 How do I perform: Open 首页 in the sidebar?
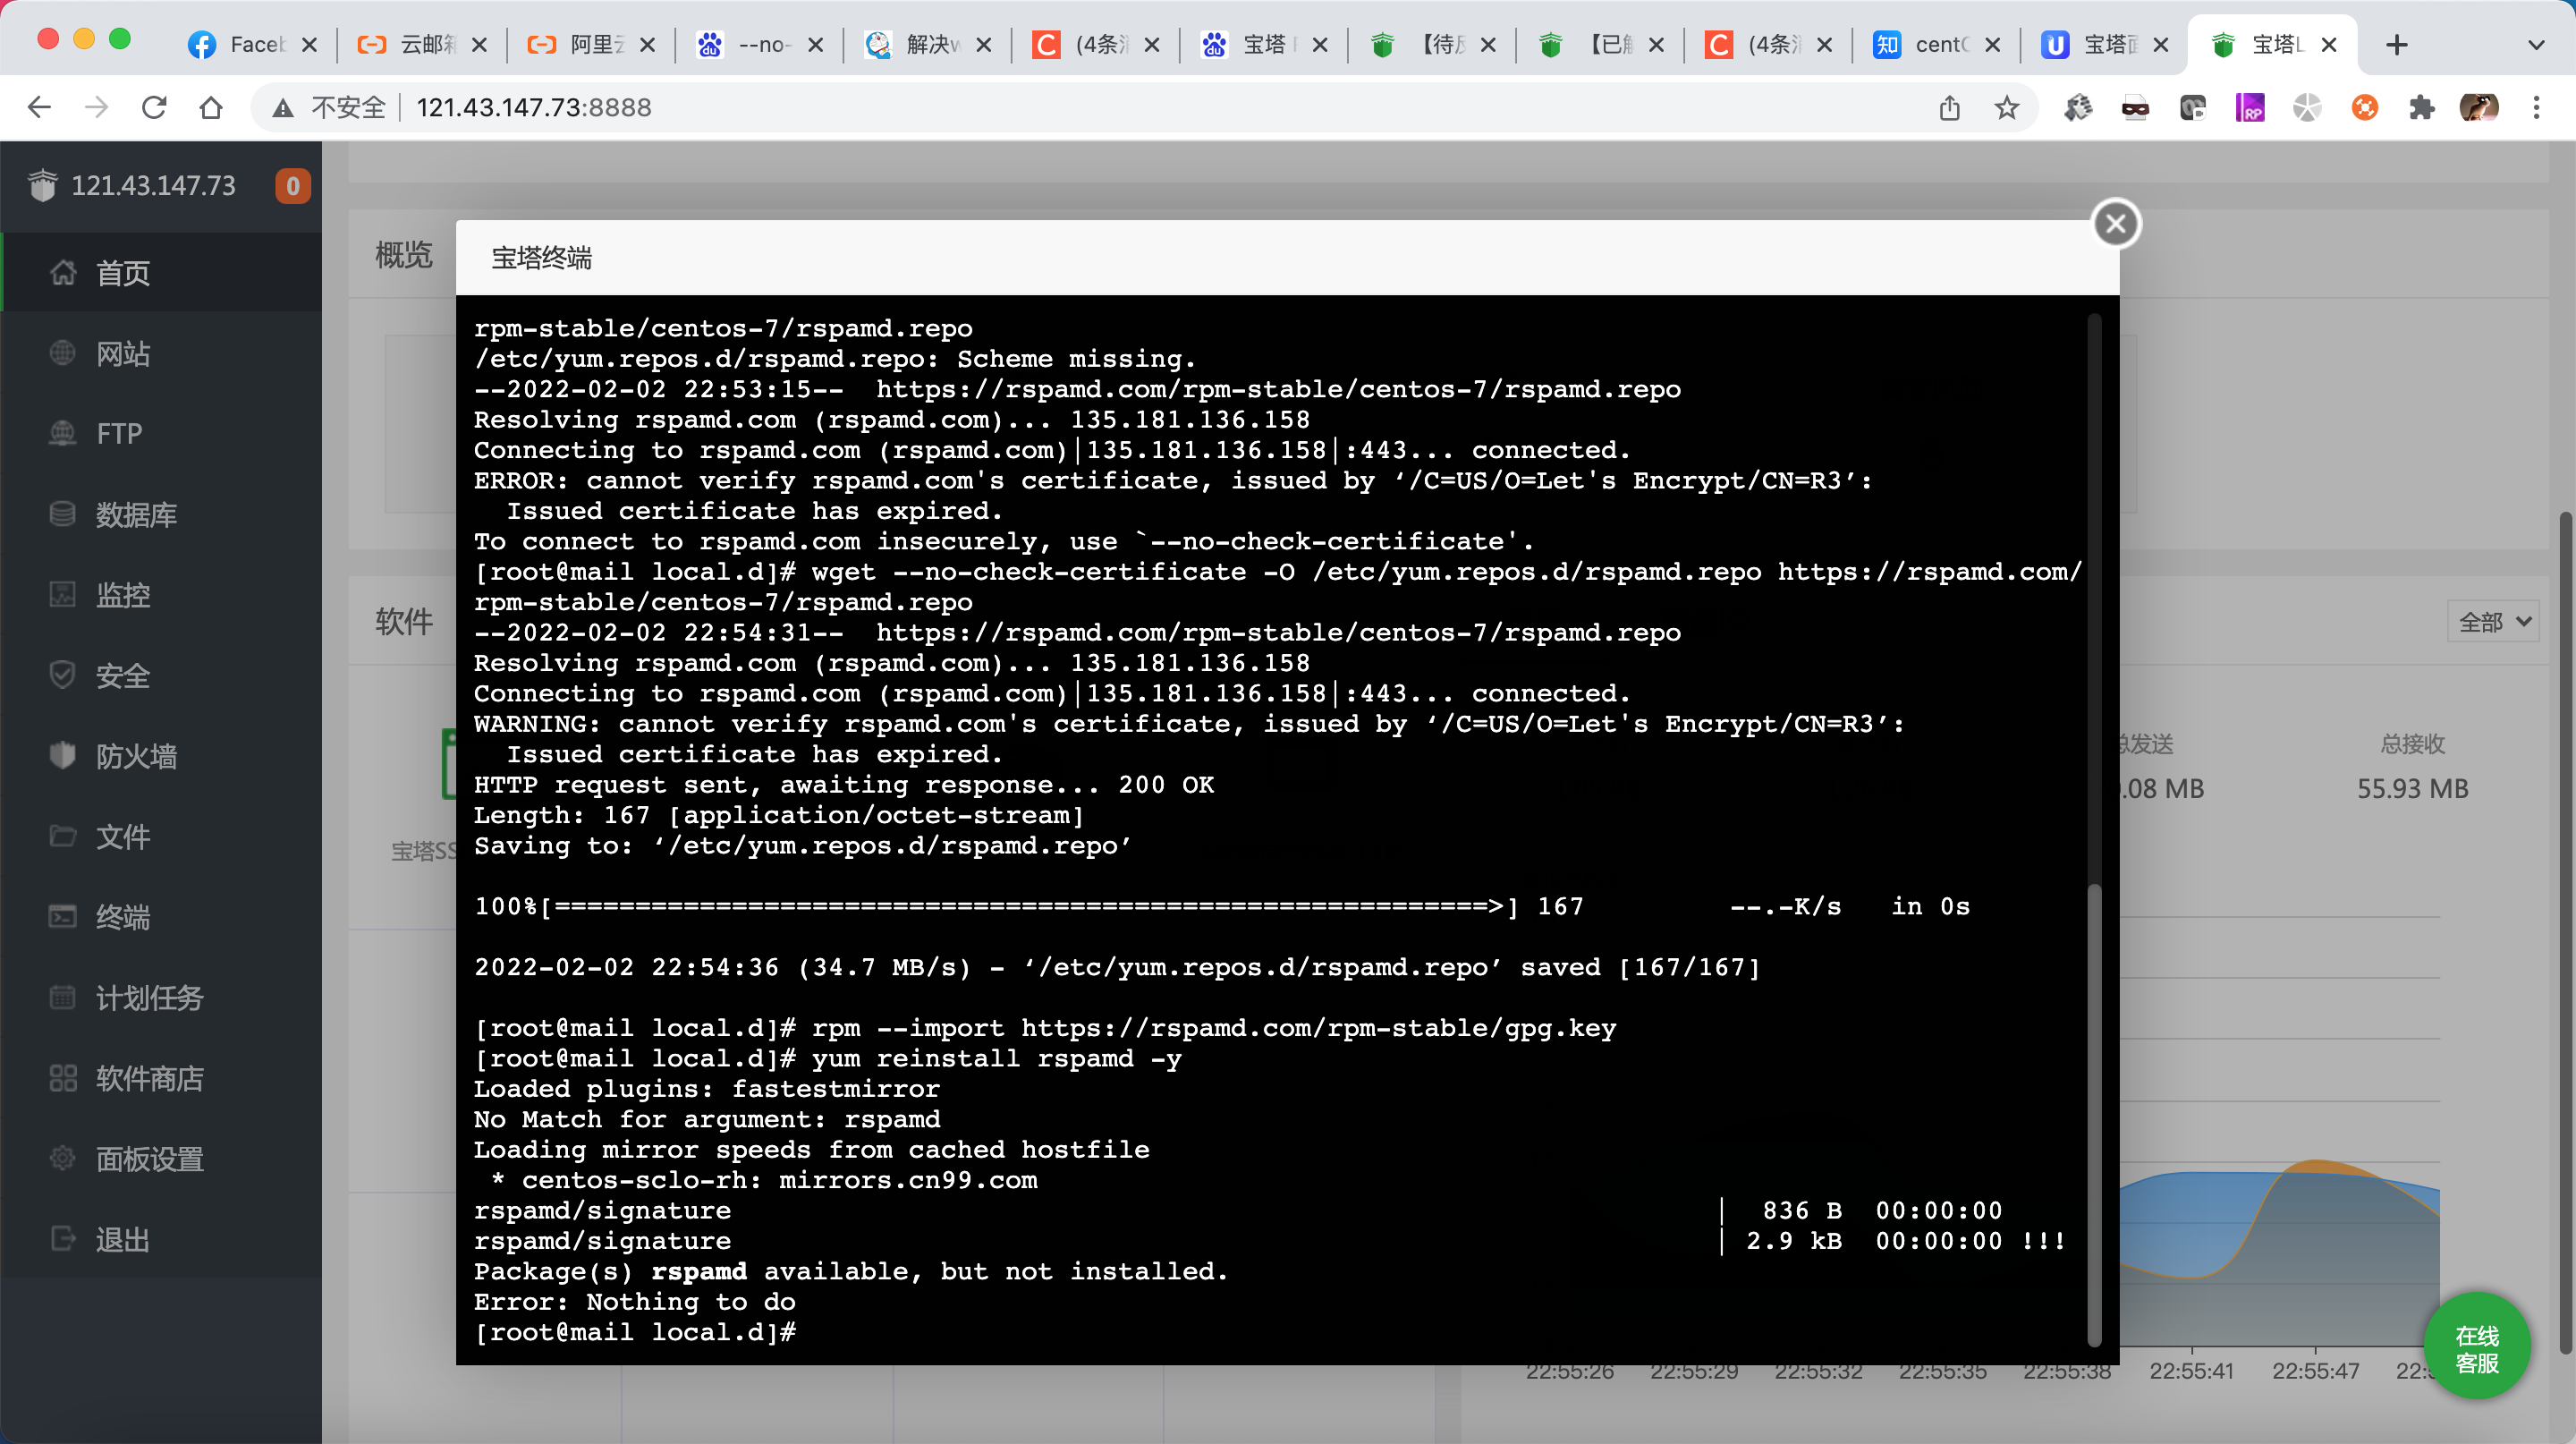pyautogui.click(x=161, y=273)
